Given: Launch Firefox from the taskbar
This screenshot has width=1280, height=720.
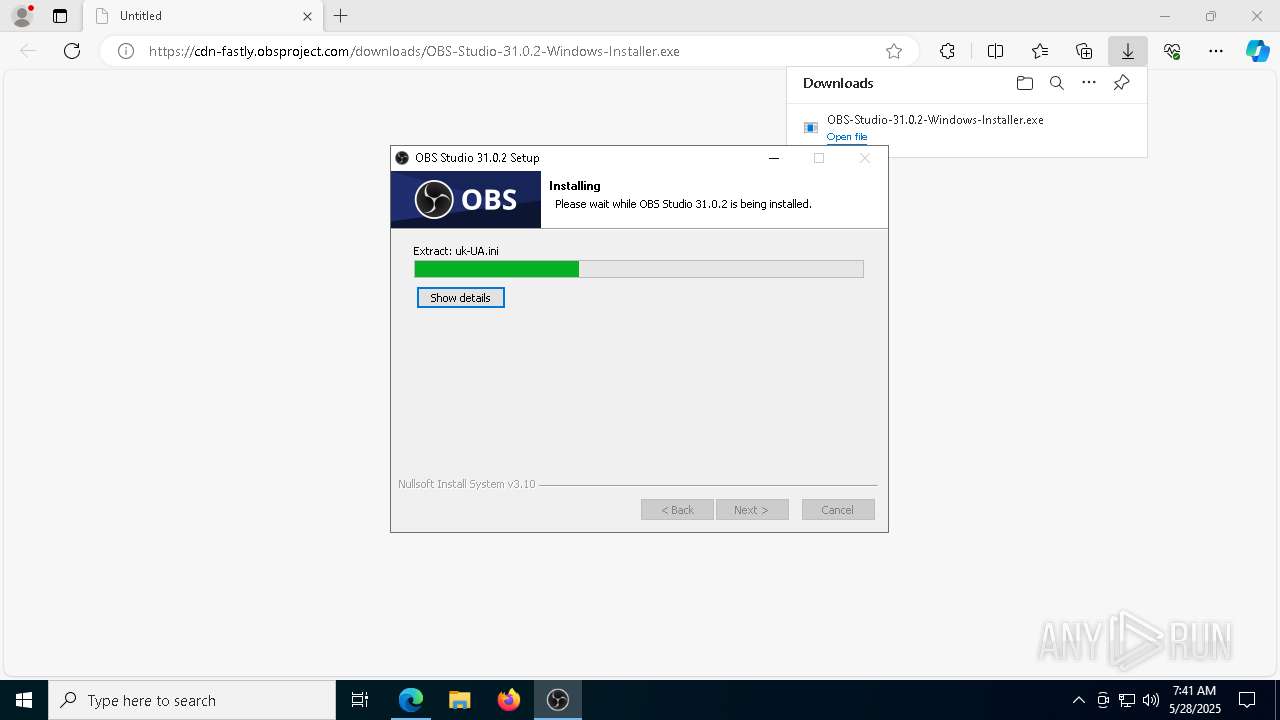Looking at the screenshot, I should (x=509, y=700).
